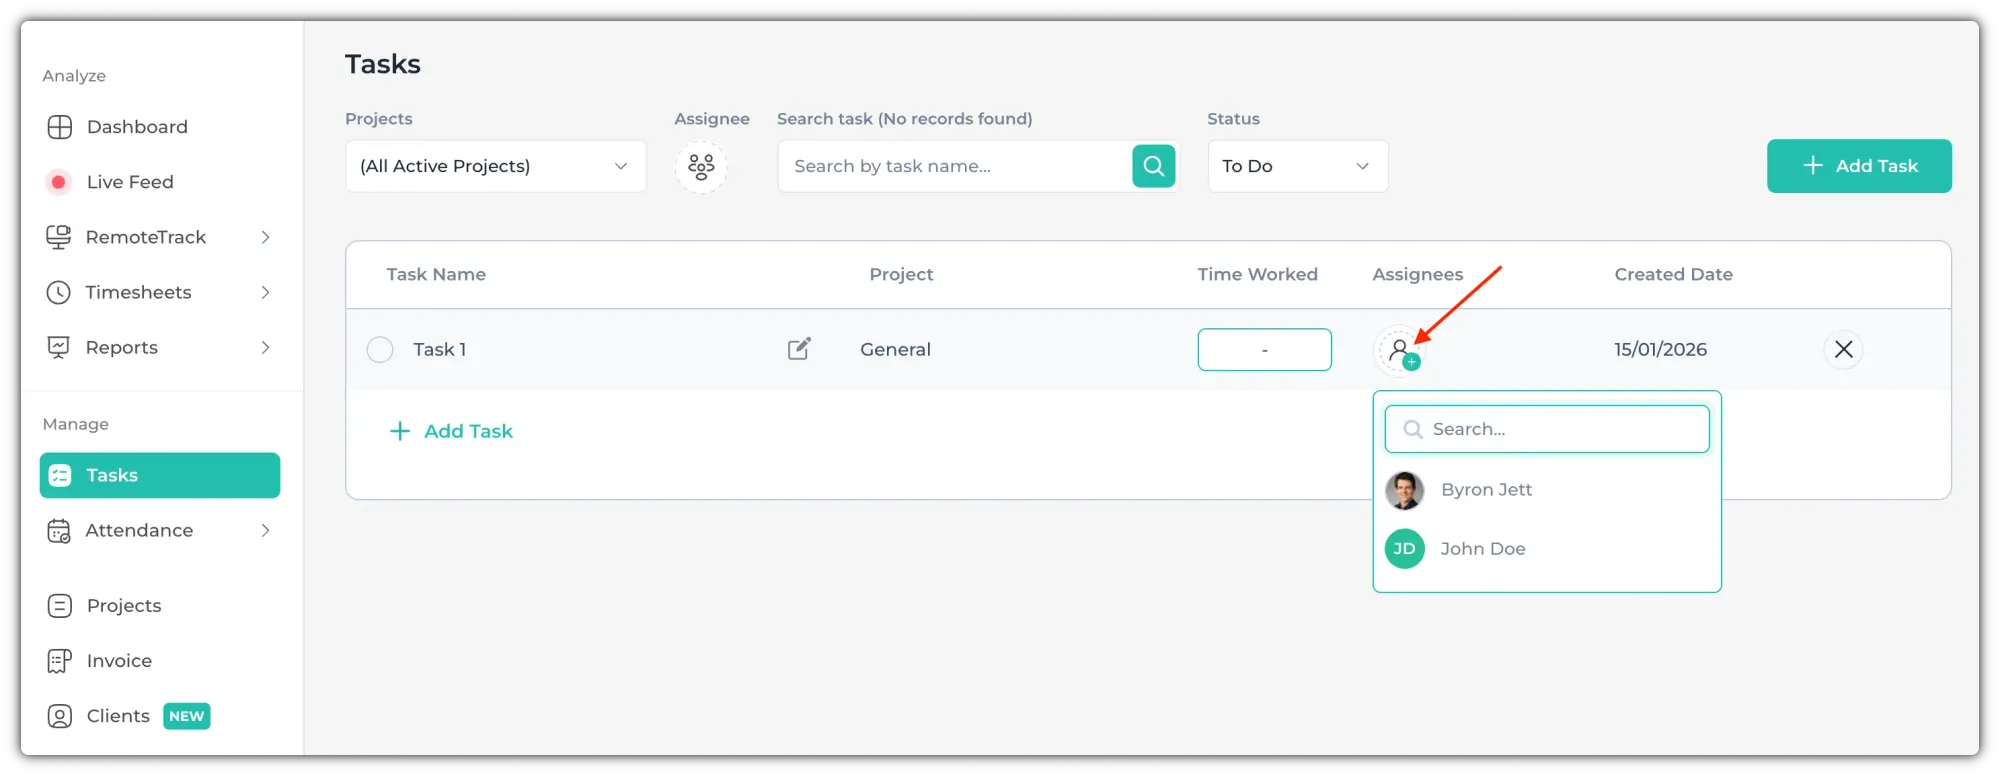2000x776 pixels.
Task: Click the Assignee filter group icon
Action: 701,166
